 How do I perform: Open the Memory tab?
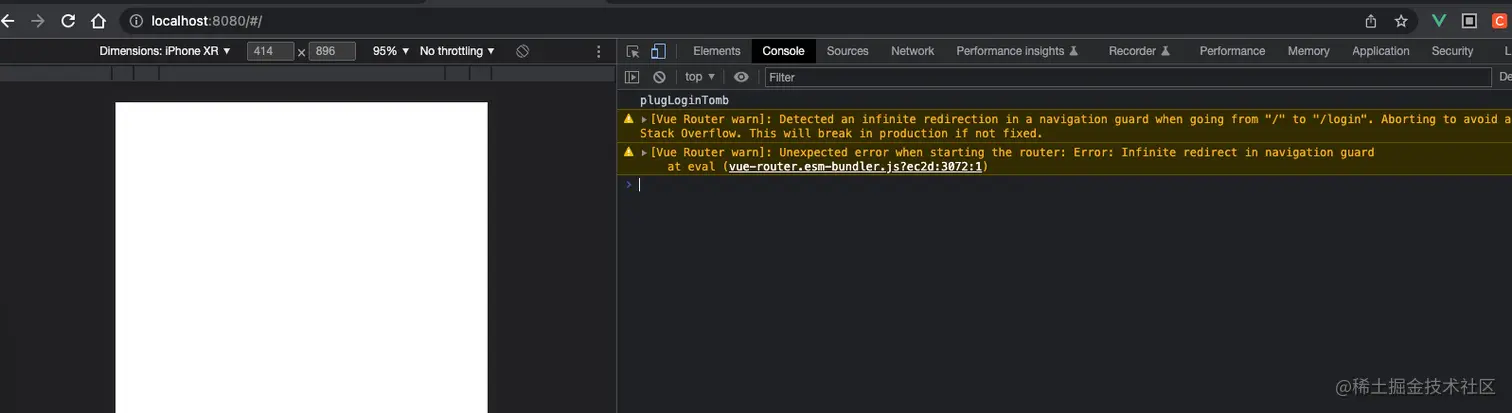[x=1308, y=51]
